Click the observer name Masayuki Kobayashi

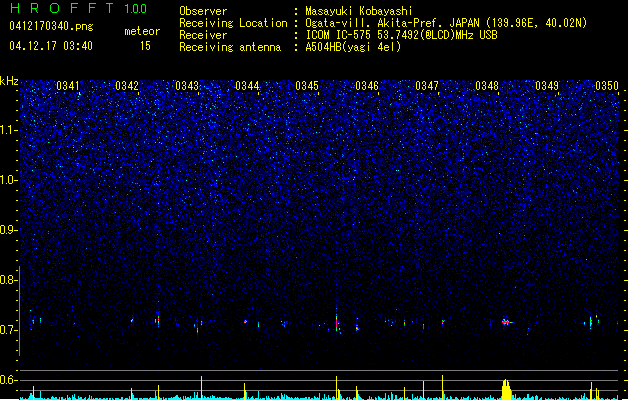[359, 11]
